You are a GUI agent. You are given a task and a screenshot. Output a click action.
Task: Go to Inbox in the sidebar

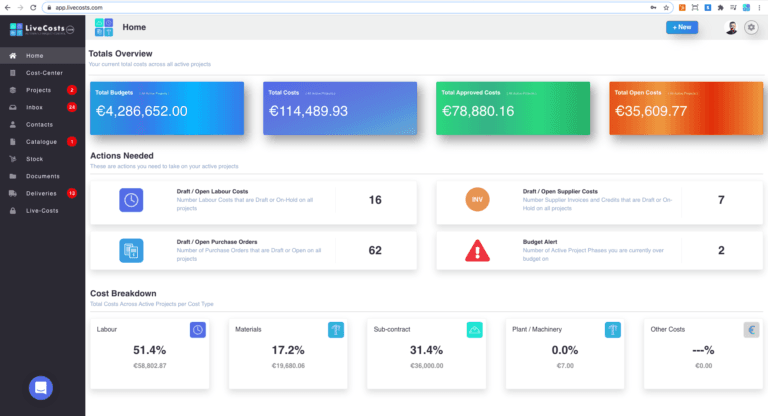click(x=34, y=107)
